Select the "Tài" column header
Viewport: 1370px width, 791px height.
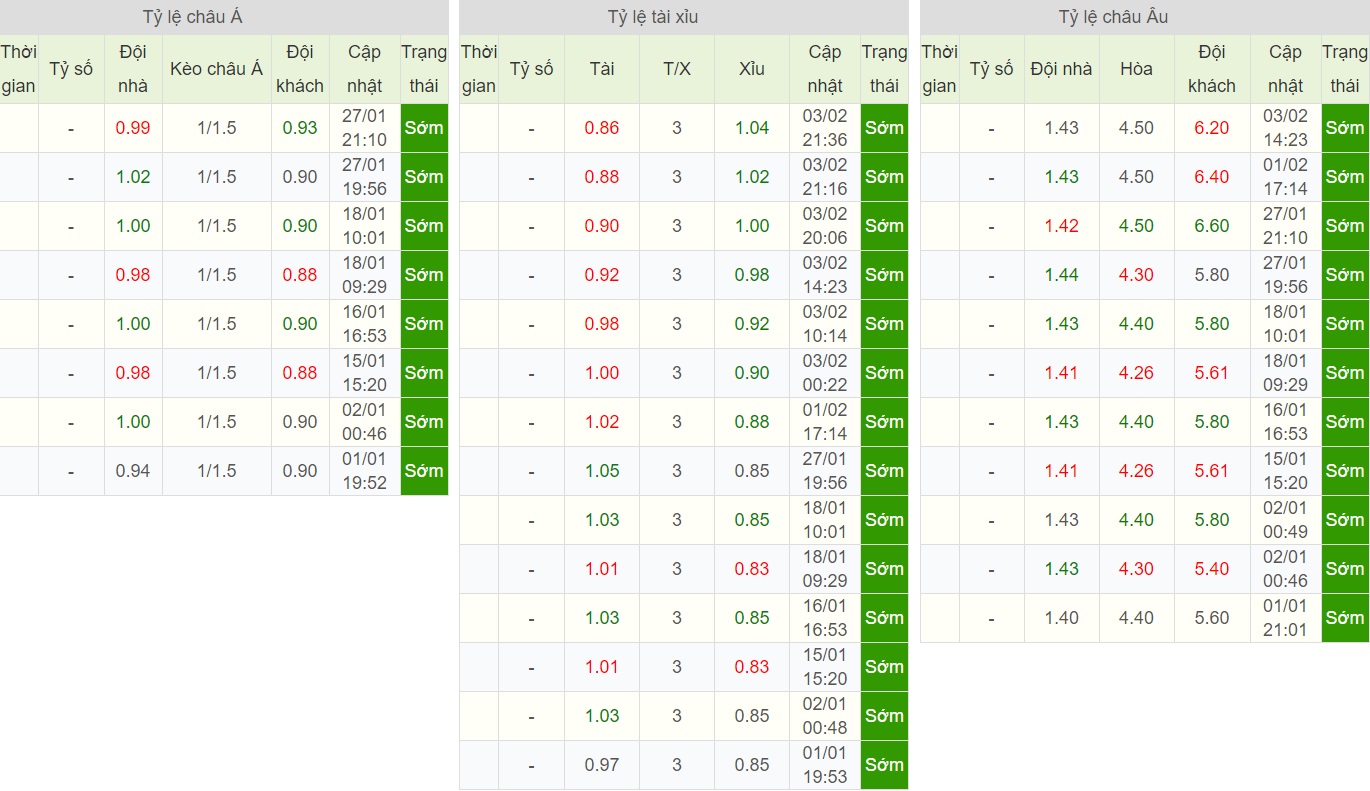[x=602, y=69]
